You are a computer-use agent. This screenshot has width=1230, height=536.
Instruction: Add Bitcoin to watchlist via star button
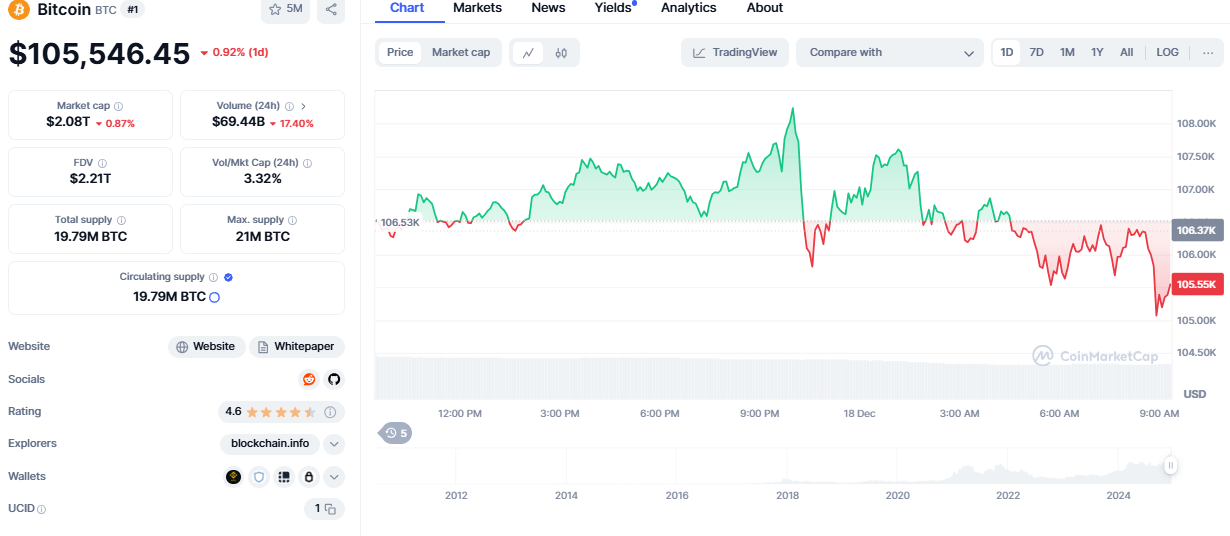coord(286,9)
